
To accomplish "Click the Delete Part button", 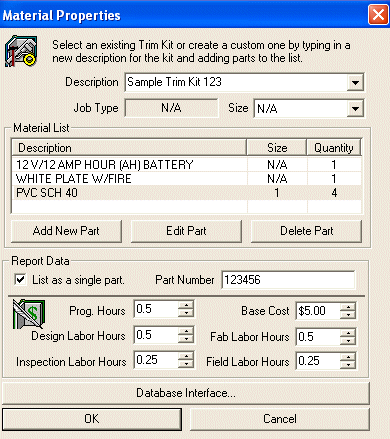I will pos(306,231).
